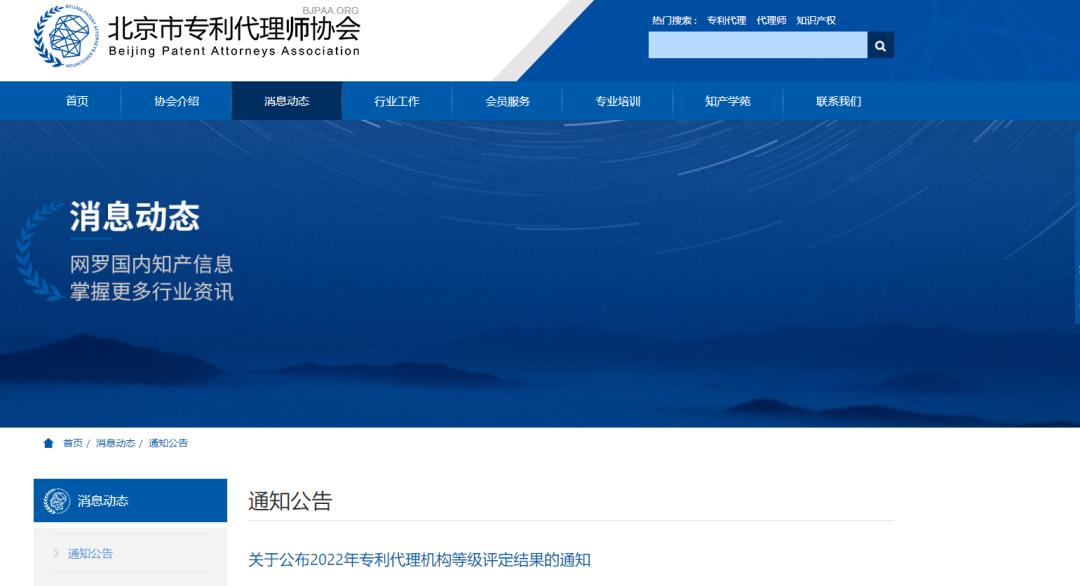The image size is (1080, 586).
Task: Open the 消息动态 breadcrumb entry
Action: pyautogui.click(x=111, y=442)
